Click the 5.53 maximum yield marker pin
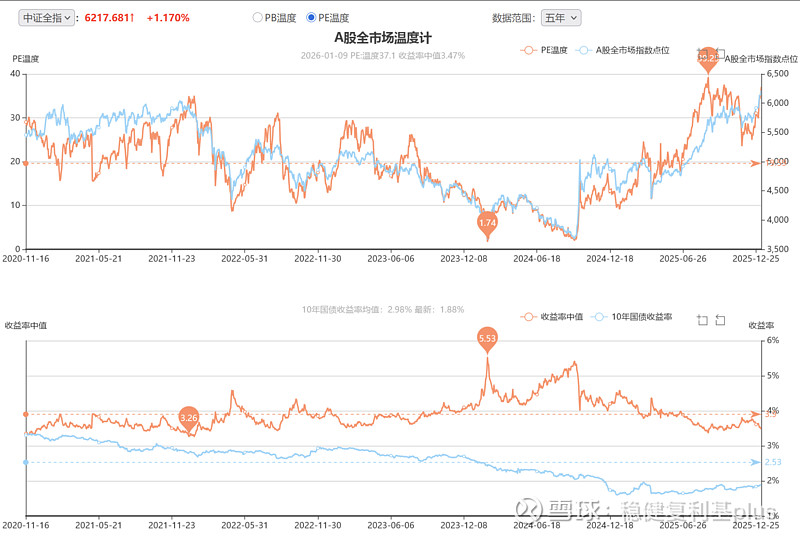The image size is (800, 536). click(x=487, y=340)
